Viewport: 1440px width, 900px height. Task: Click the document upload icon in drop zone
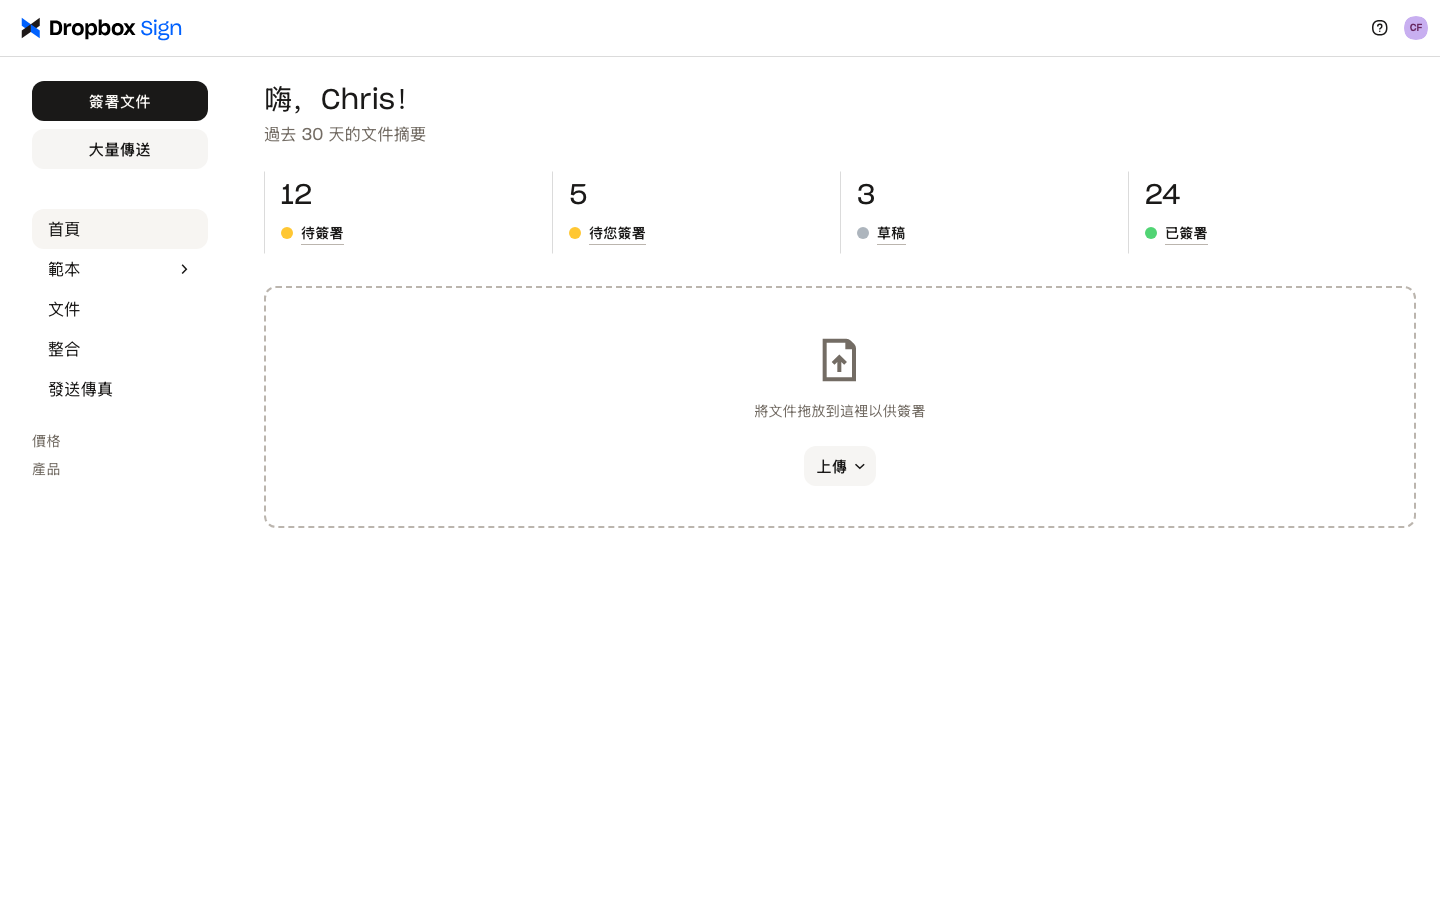(839, 360)
